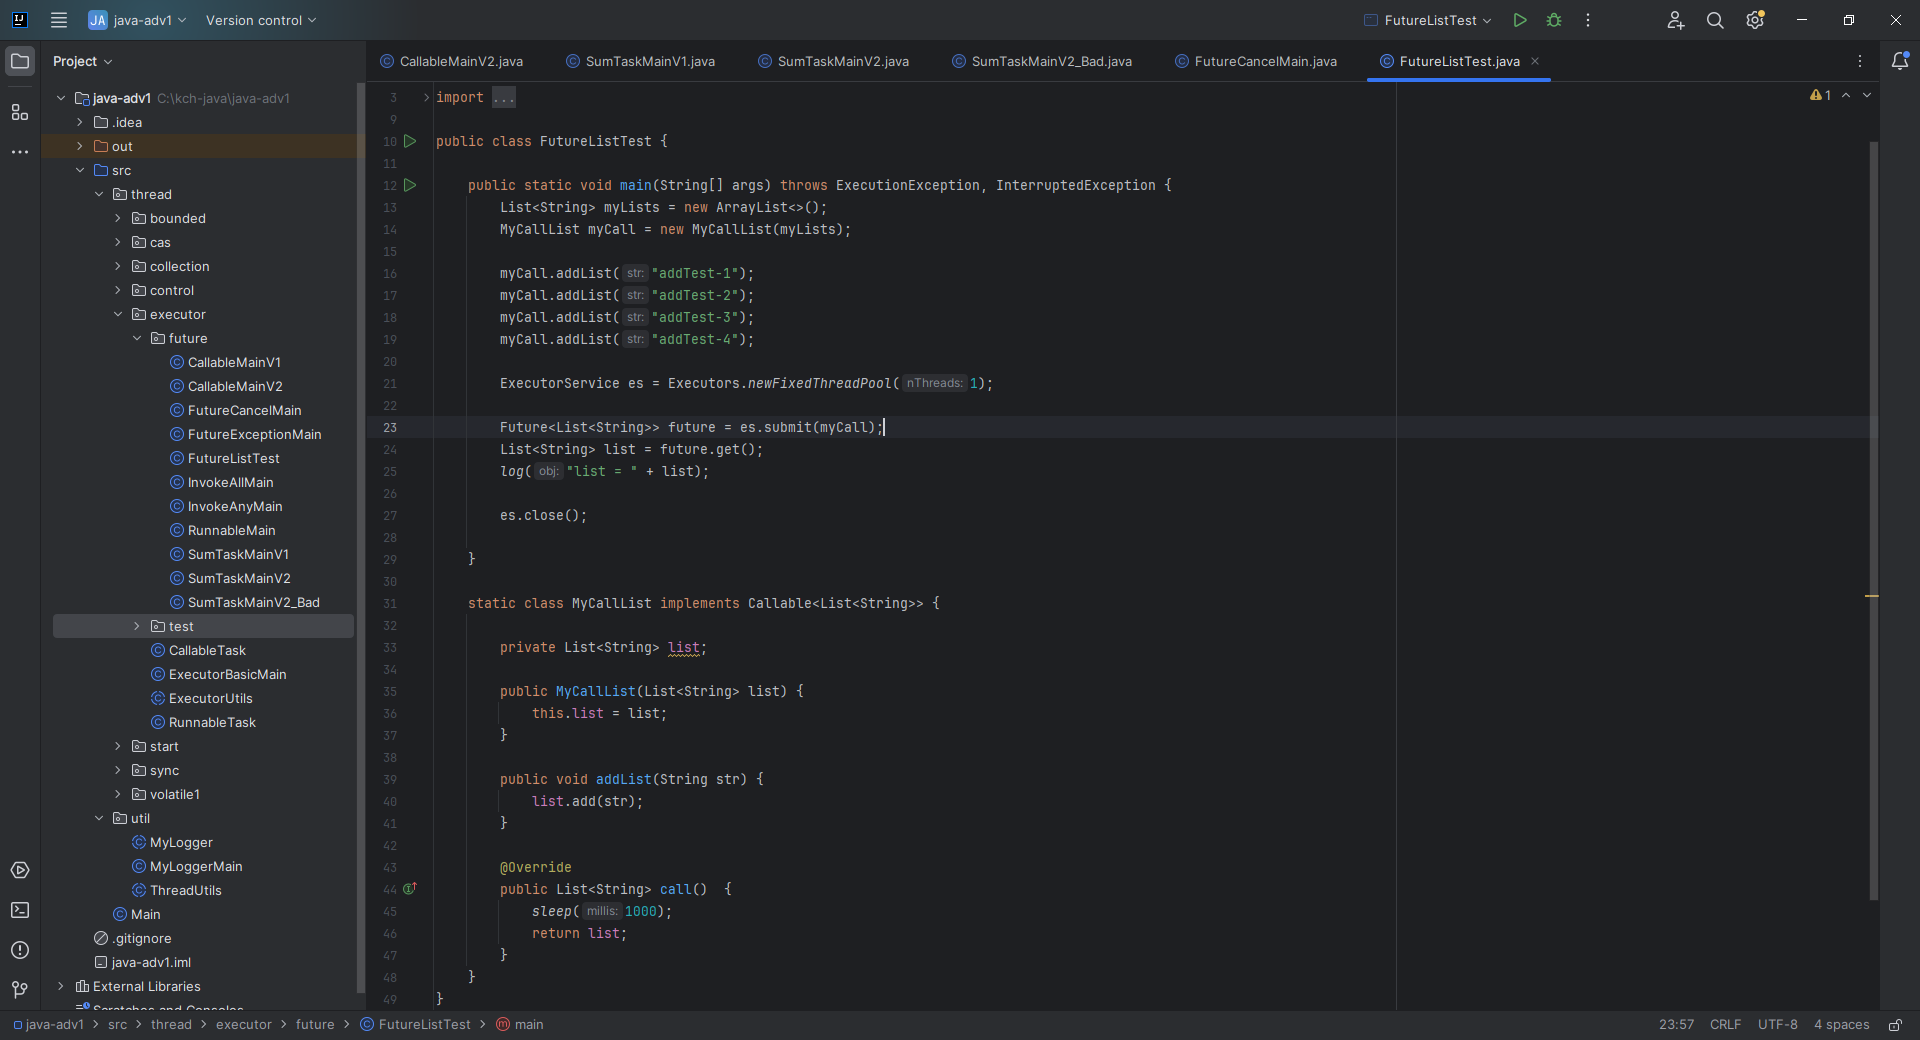Open the Code With Me user icon
1920x1040 pixels.
click(1676, 20)
